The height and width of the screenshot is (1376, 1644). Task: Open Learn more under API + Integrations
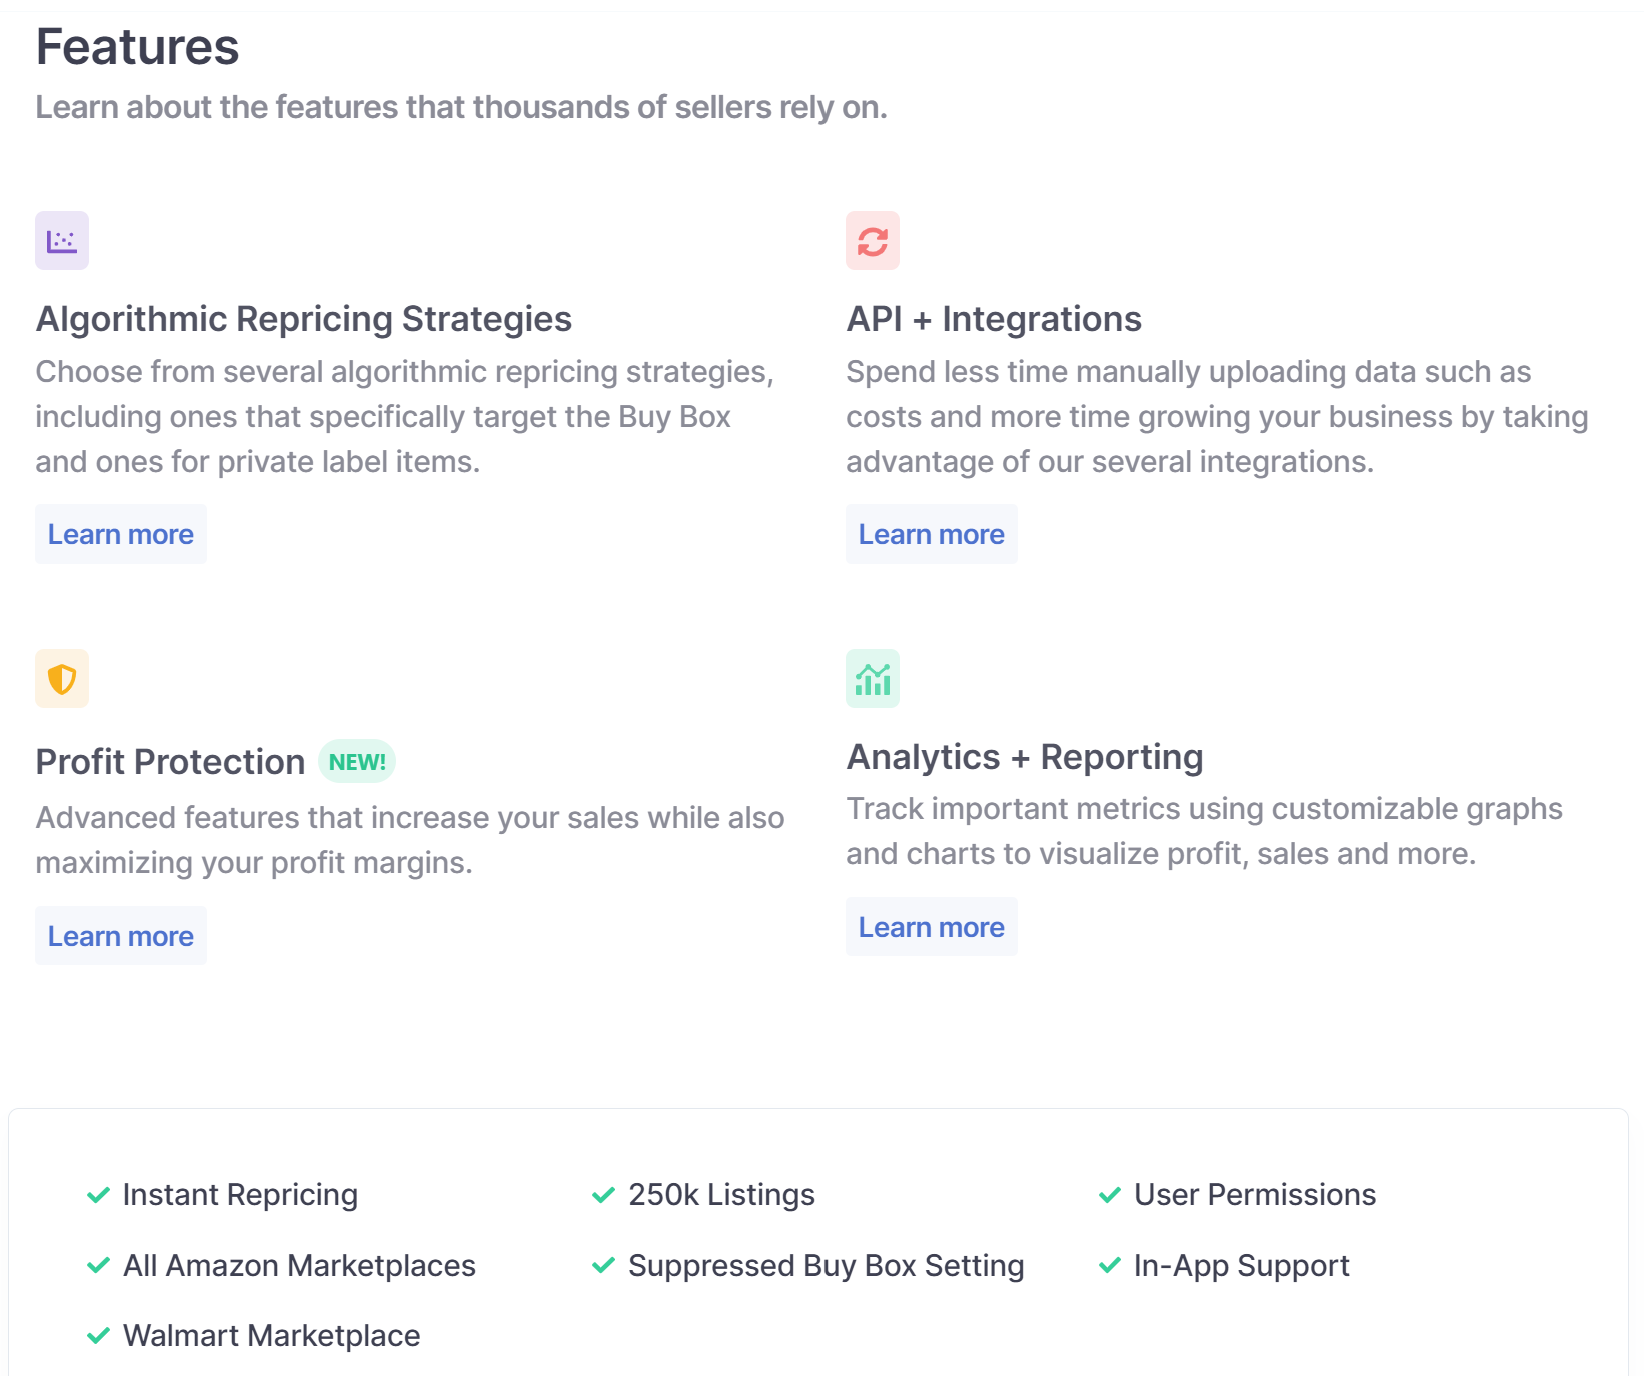932,534
